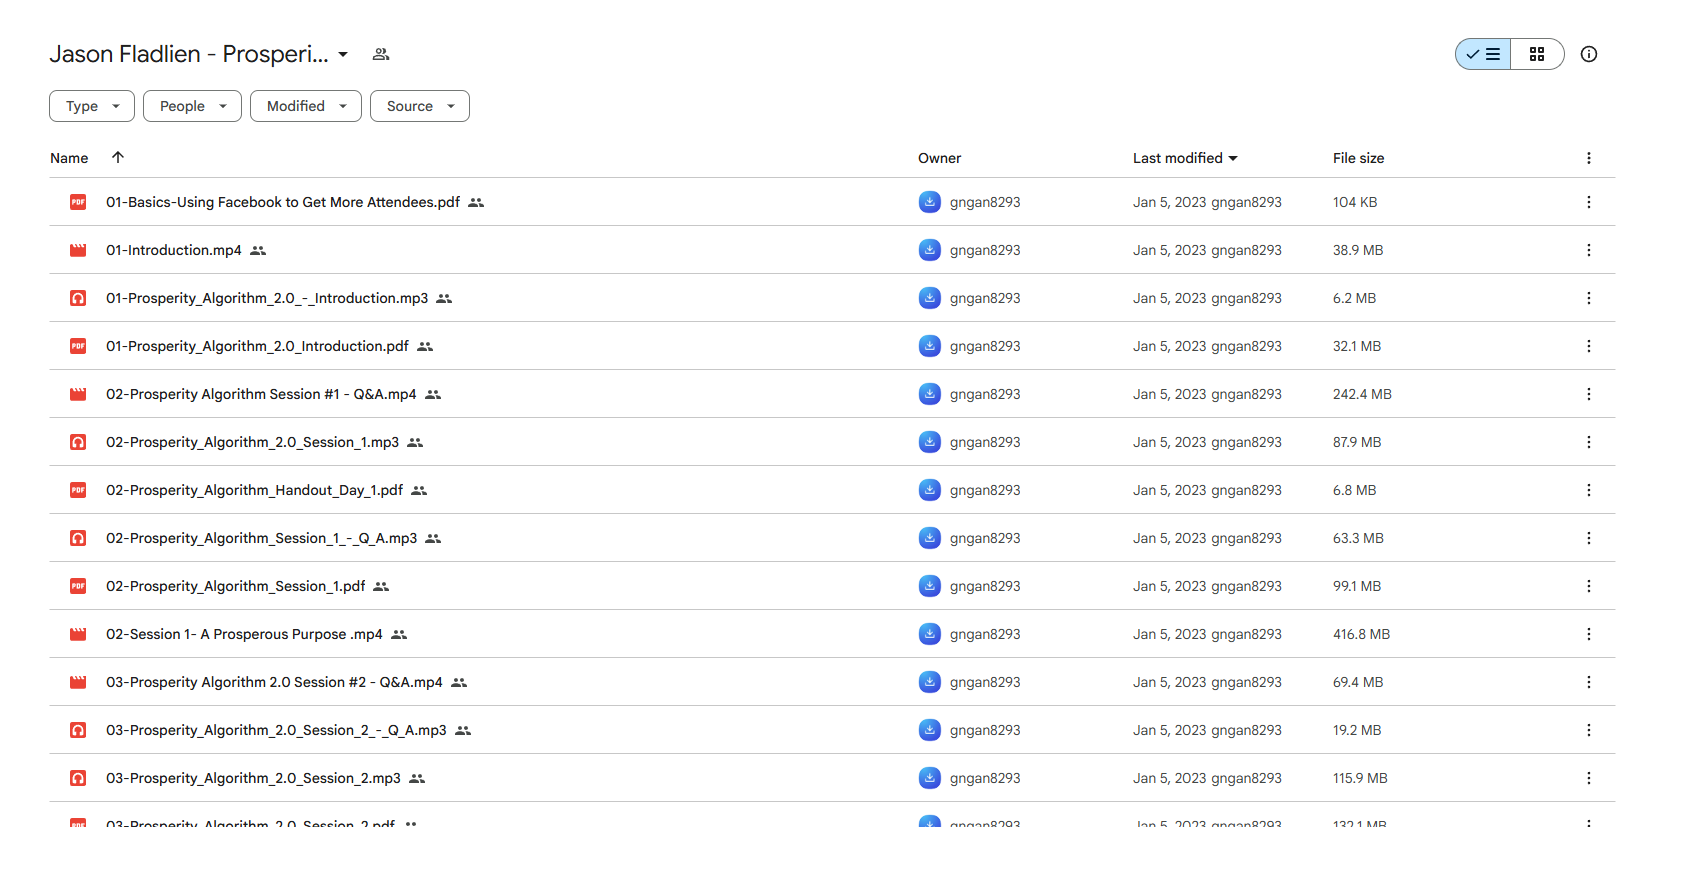The image size is (1684, 882).
Task: Click the video icon for 01-Introduction.mp4
Action: click(x=78, y=250)
